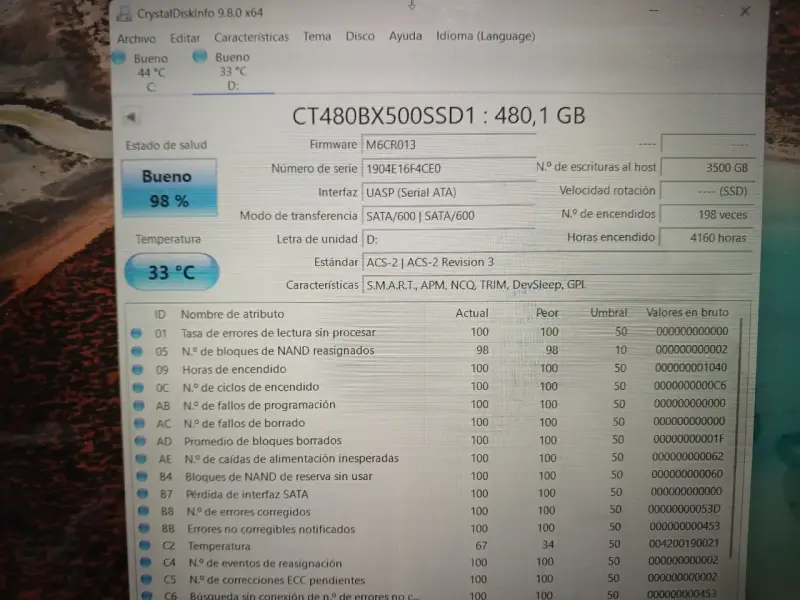Click status dot for attribute 01
The width and height of the screenshot is (800, 600).
point(136,333)
